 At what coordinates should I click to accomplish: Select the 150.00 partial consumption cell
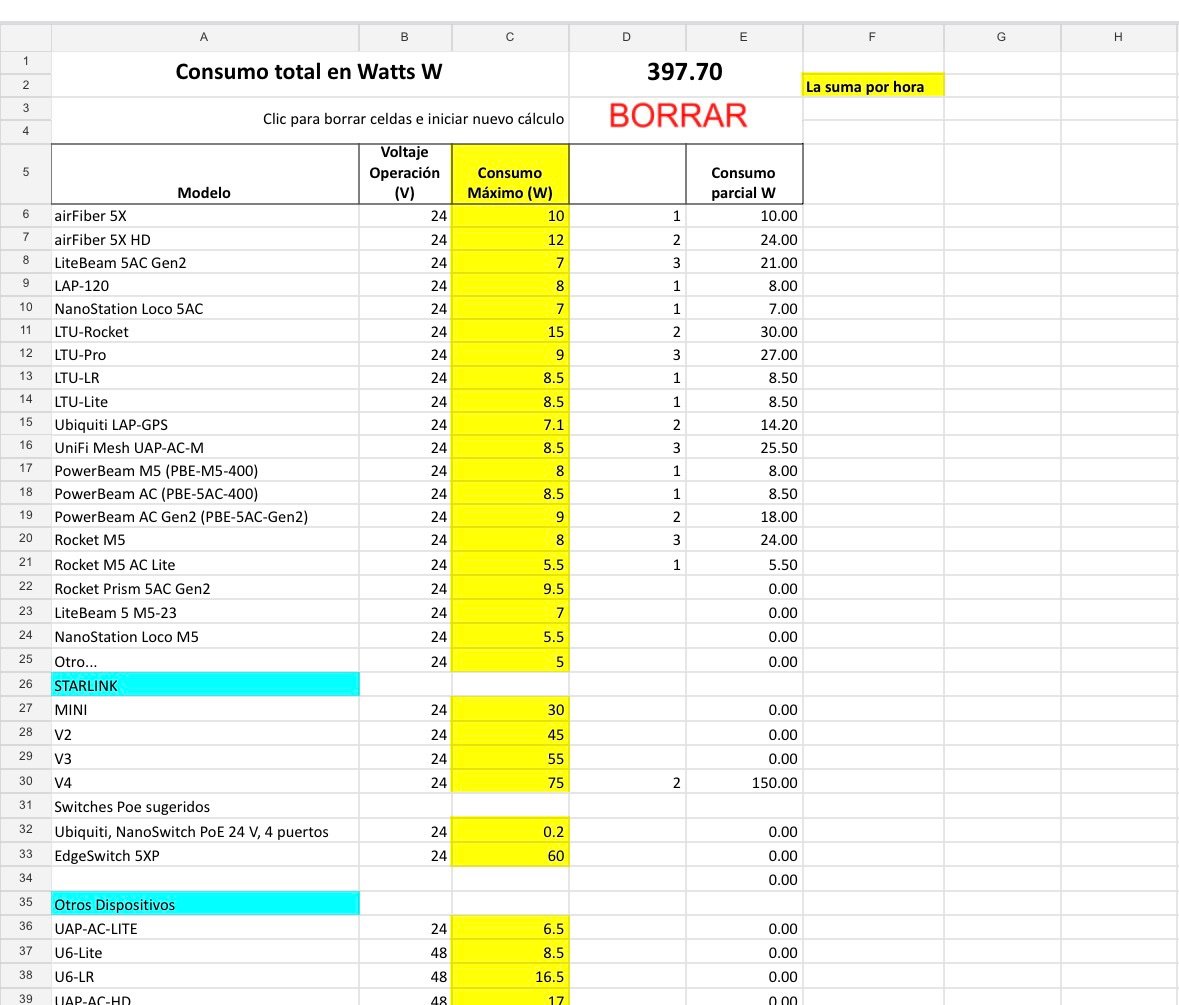click(x=744, y=783)
